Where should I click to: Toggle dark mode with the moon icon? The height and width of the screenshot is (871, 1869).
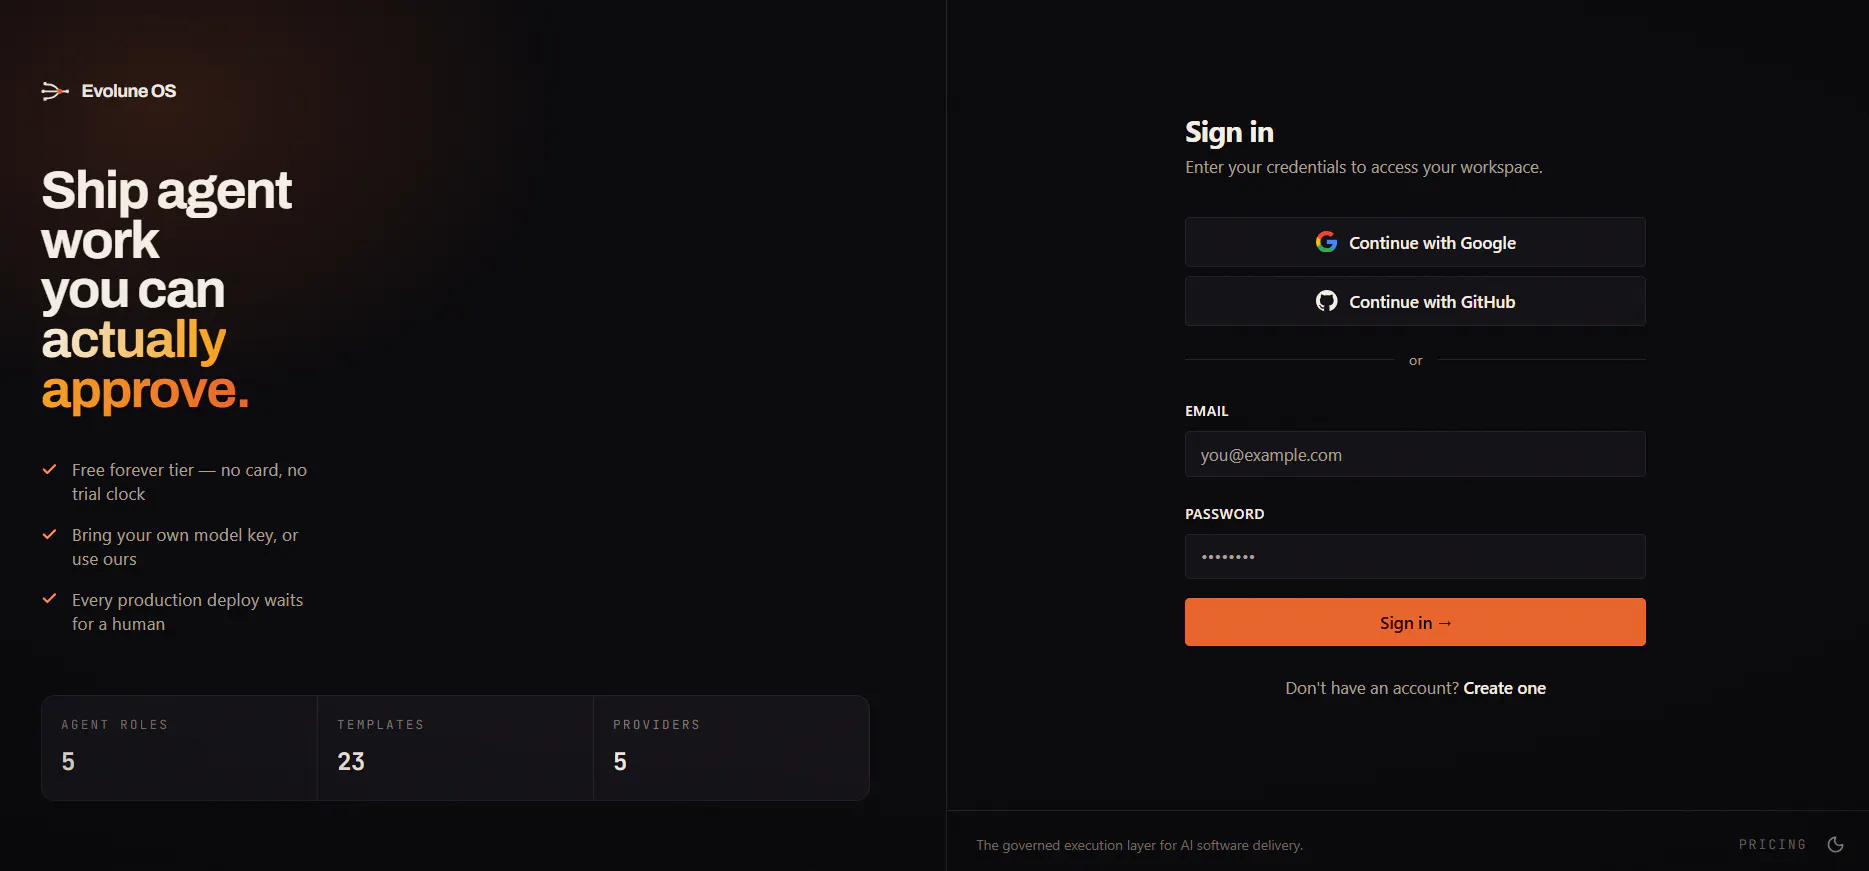pyautogui.click(x=1835, y=844)
